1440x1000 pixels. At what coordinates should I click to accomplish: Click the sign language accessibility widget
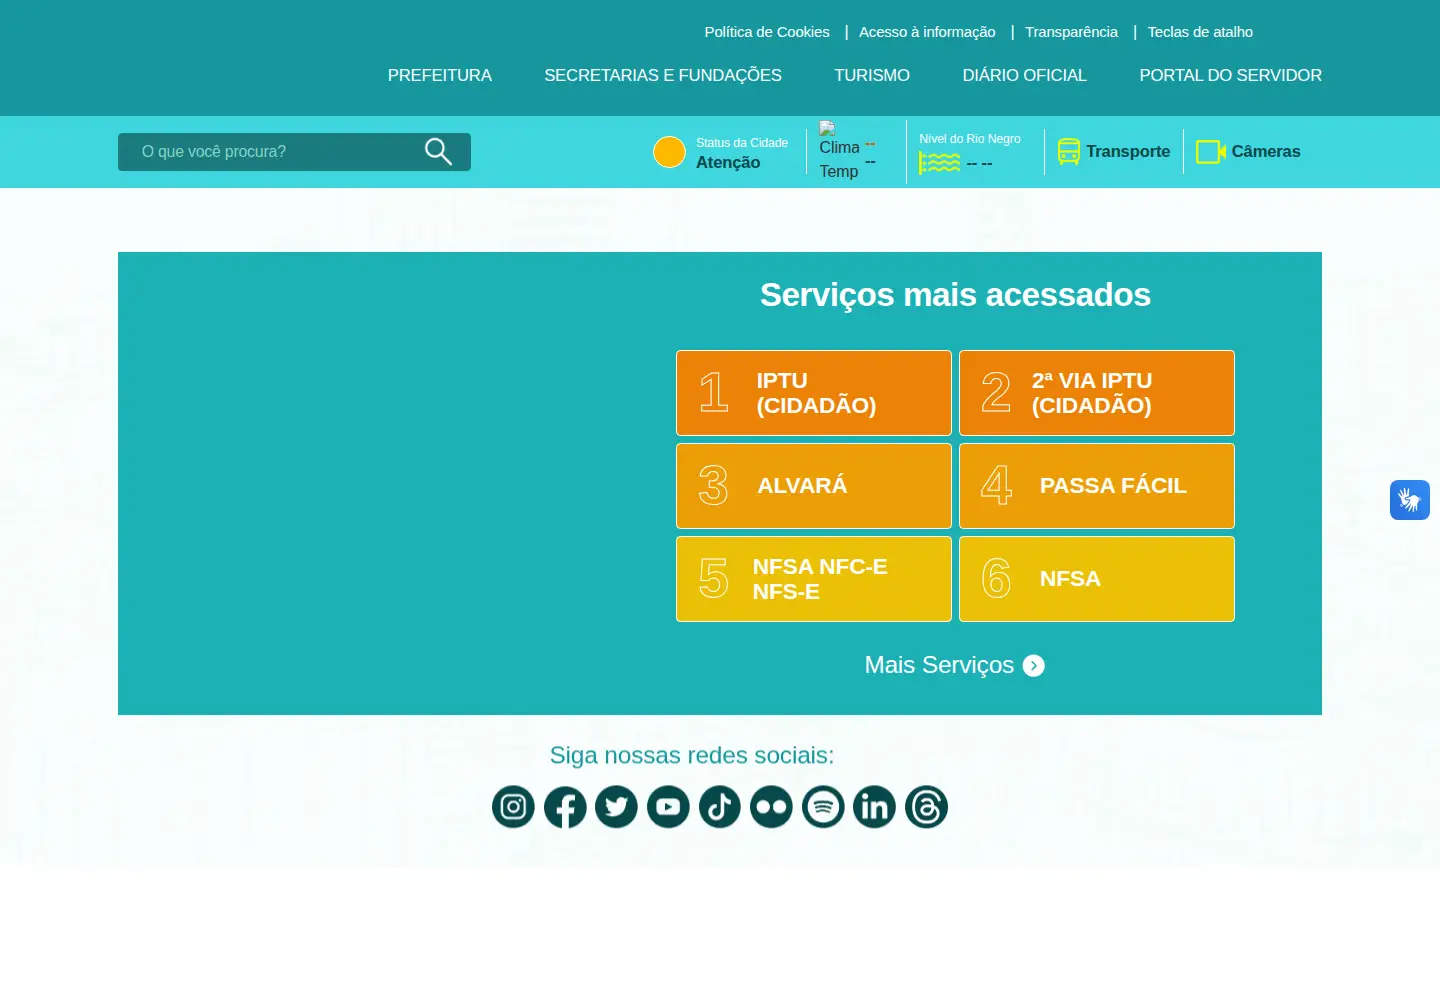[1410, 500]
